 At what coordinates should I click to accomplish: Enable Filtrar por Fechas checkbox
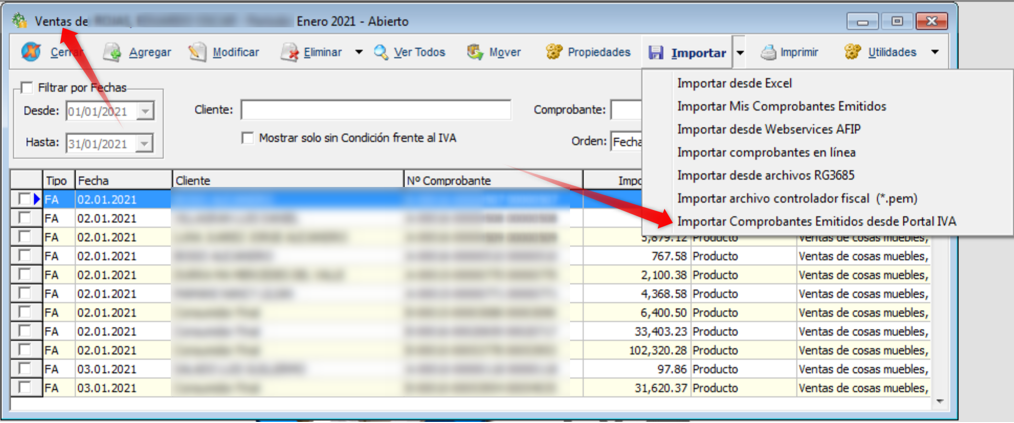tap(26, 87)
